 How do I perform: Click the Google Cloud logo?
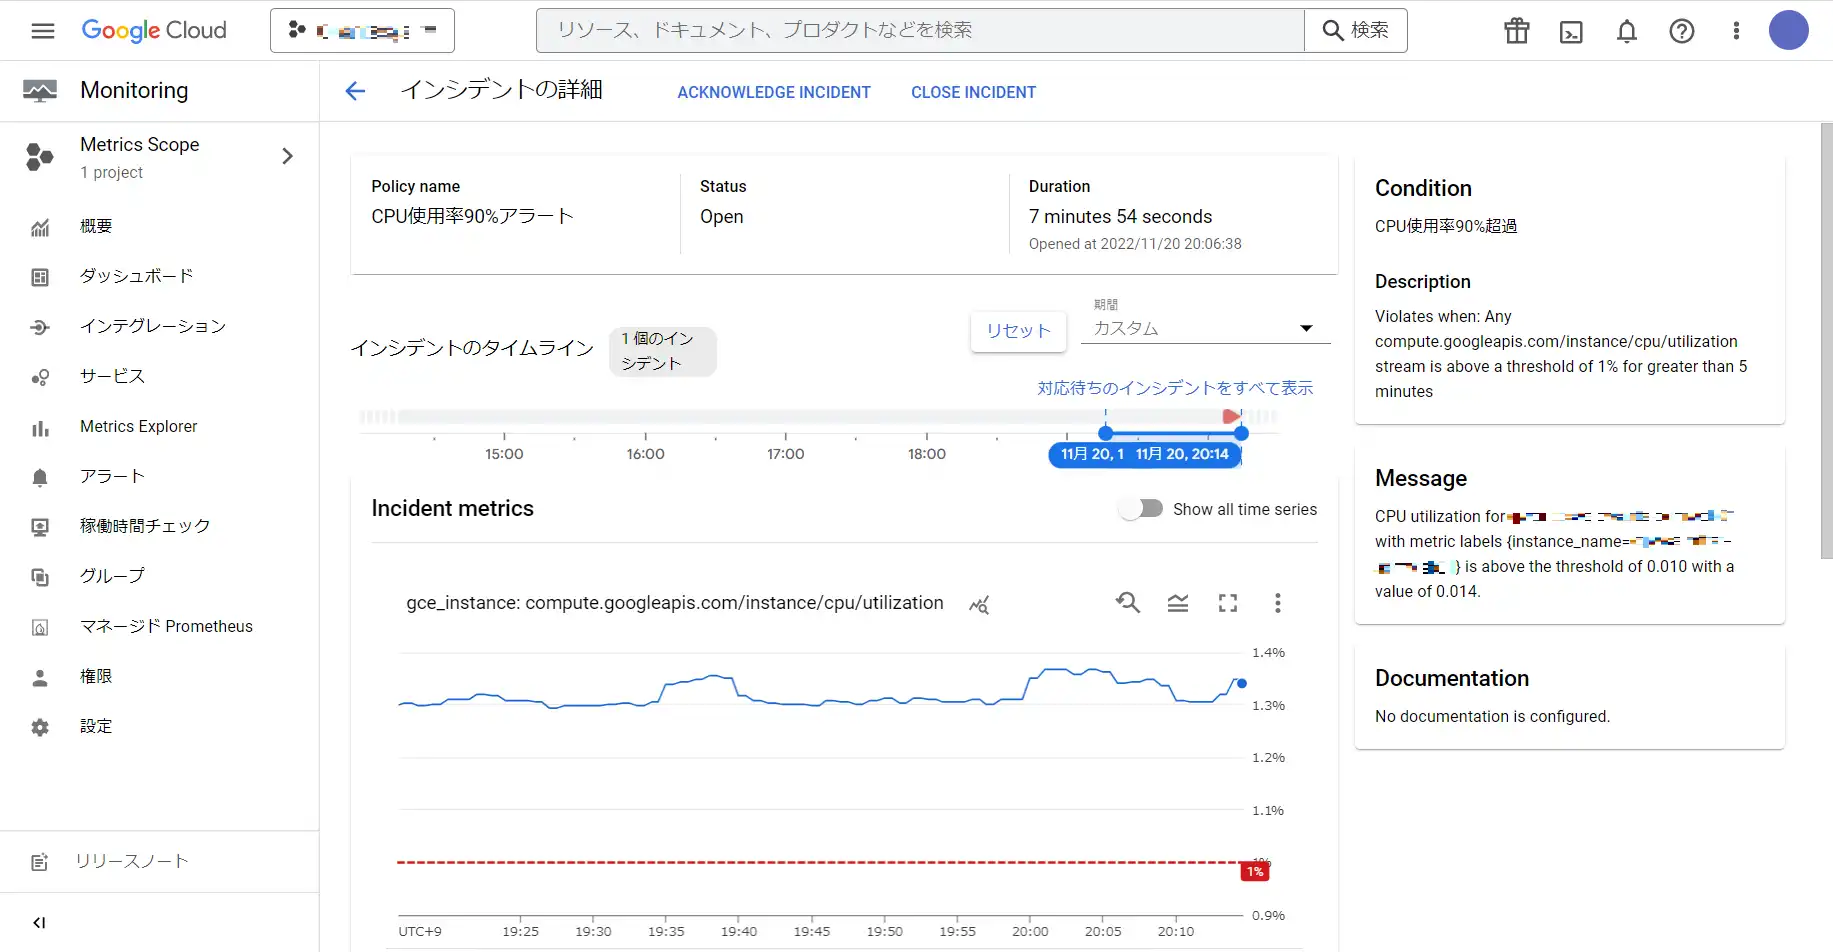pos(154,31)
